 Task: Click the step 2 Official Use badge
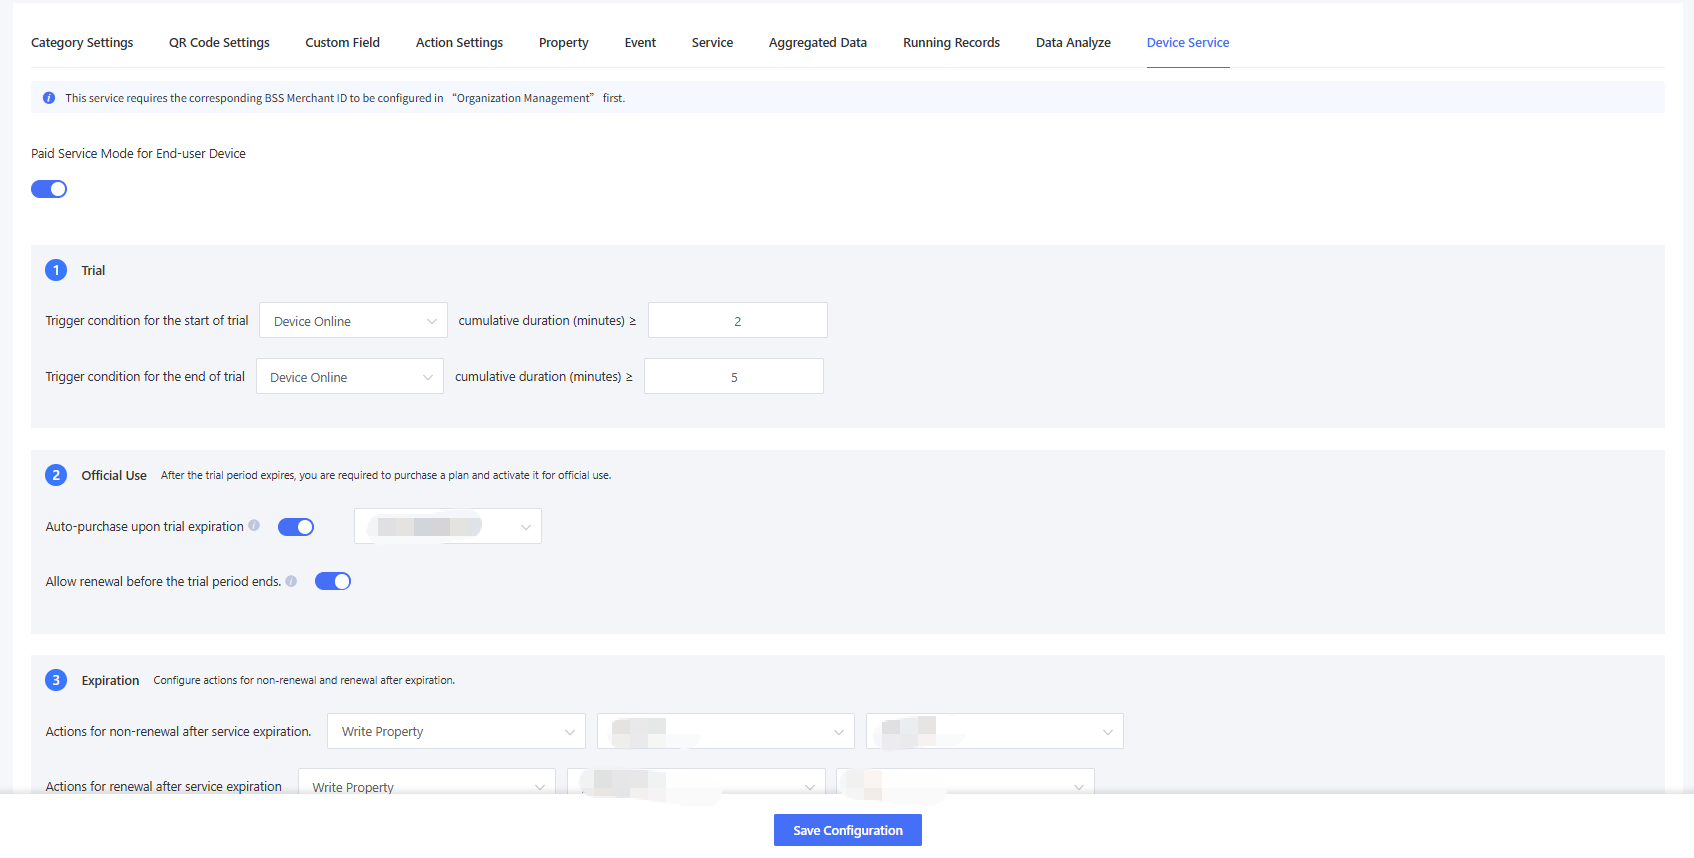[56, 475]
